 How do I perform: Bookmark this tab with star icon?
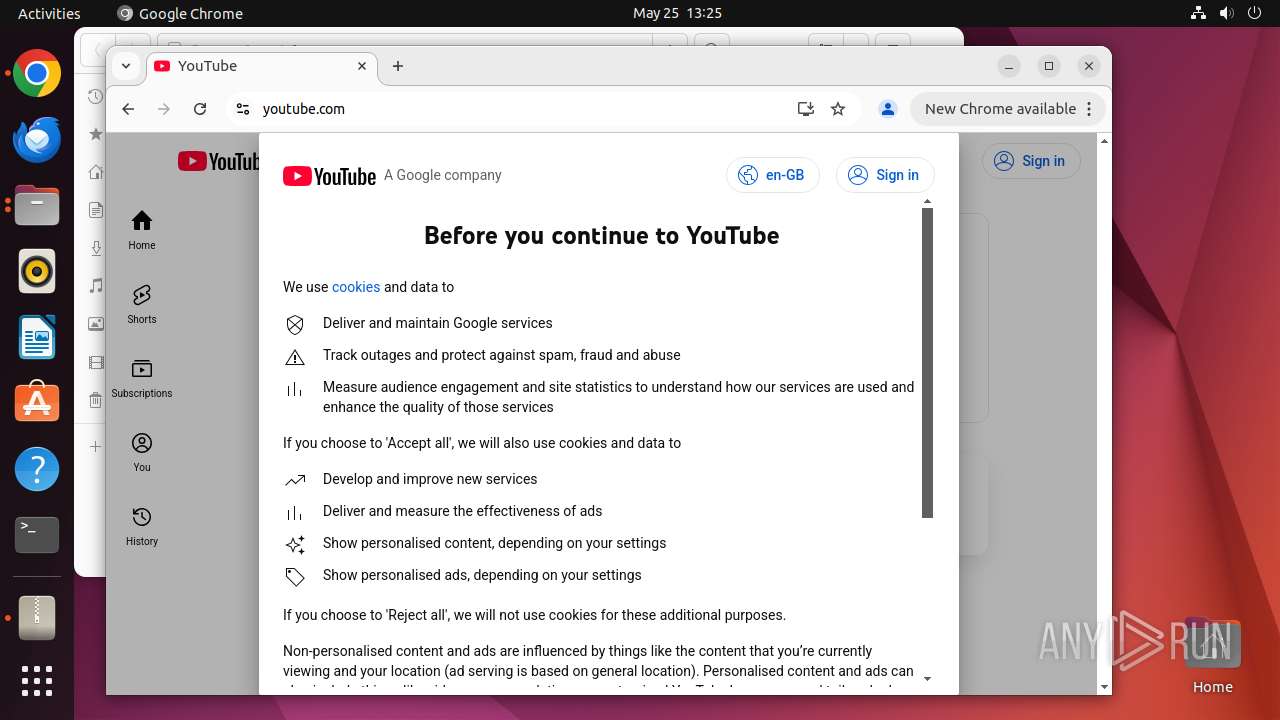pos(838,109)
